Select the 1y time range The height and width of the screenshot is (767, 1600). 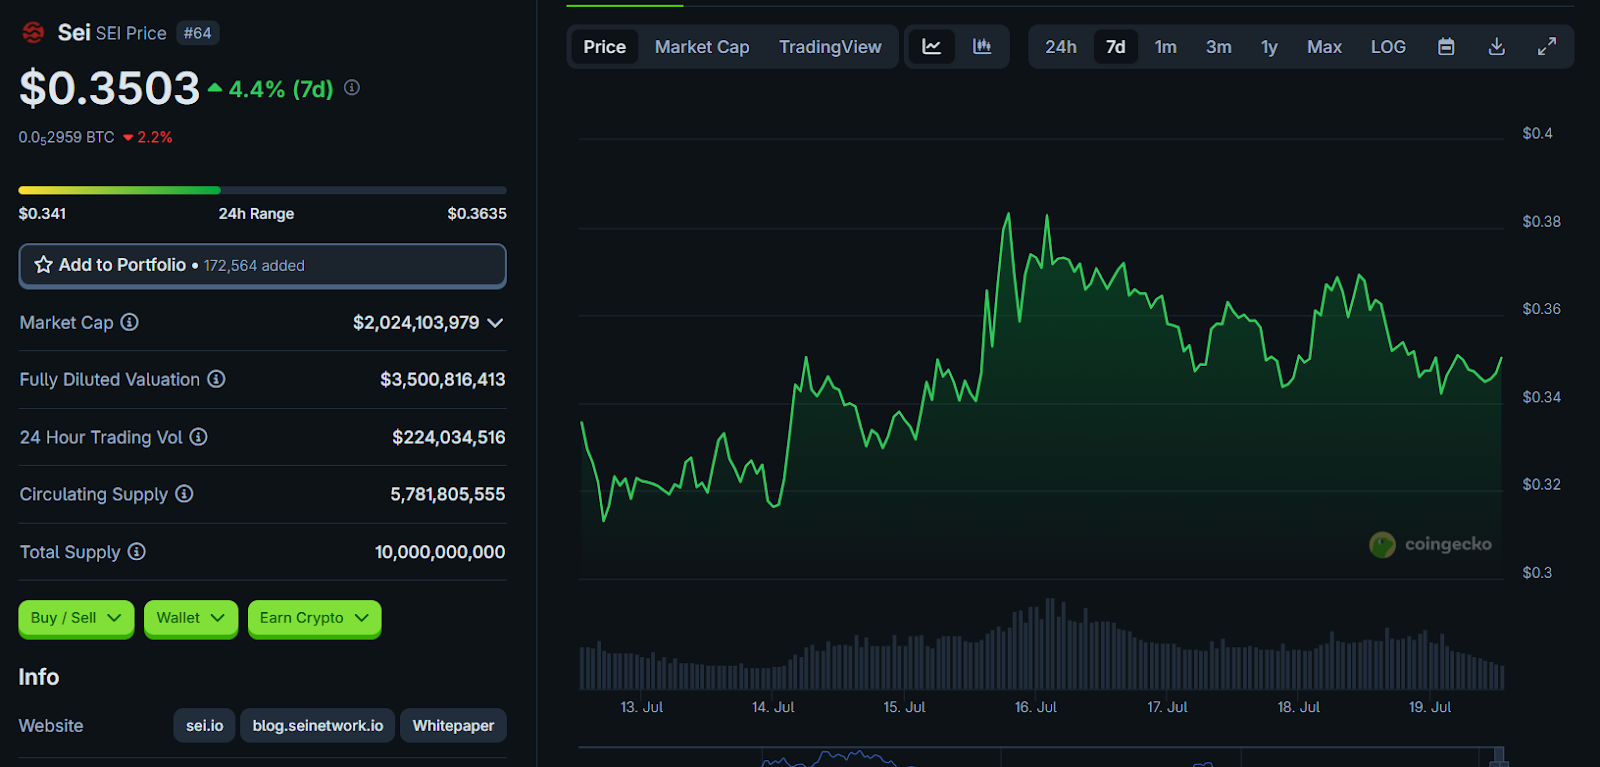click(1269, 47)
